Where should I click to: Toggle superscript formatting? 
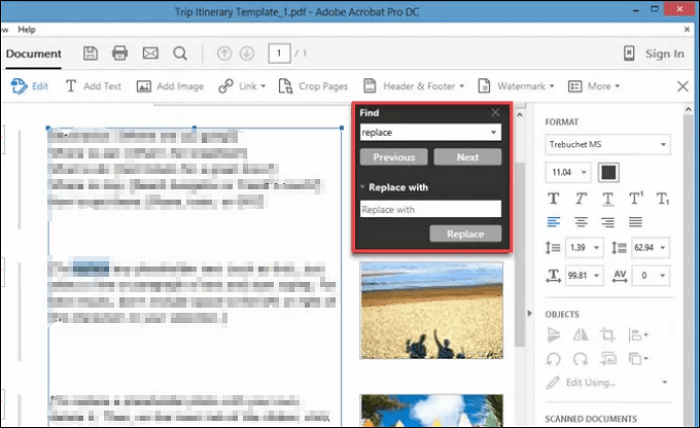(636, 198)
